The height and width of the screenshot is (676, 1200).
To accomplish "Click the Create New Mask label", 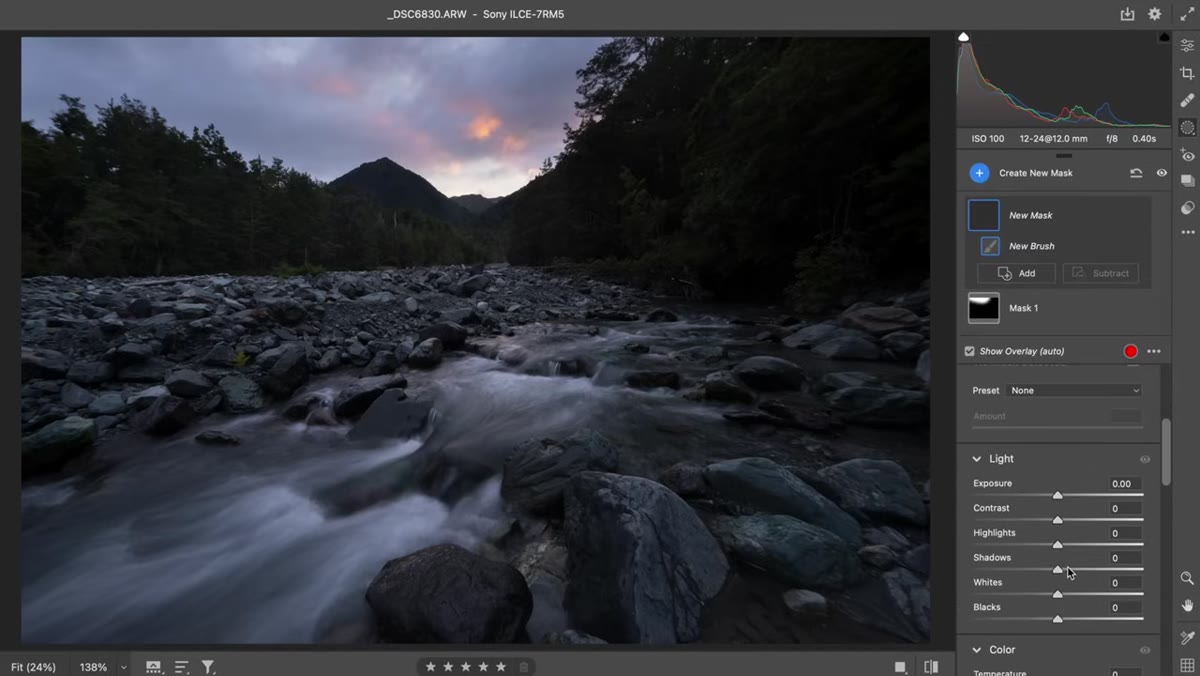I will coord(1035,173).
